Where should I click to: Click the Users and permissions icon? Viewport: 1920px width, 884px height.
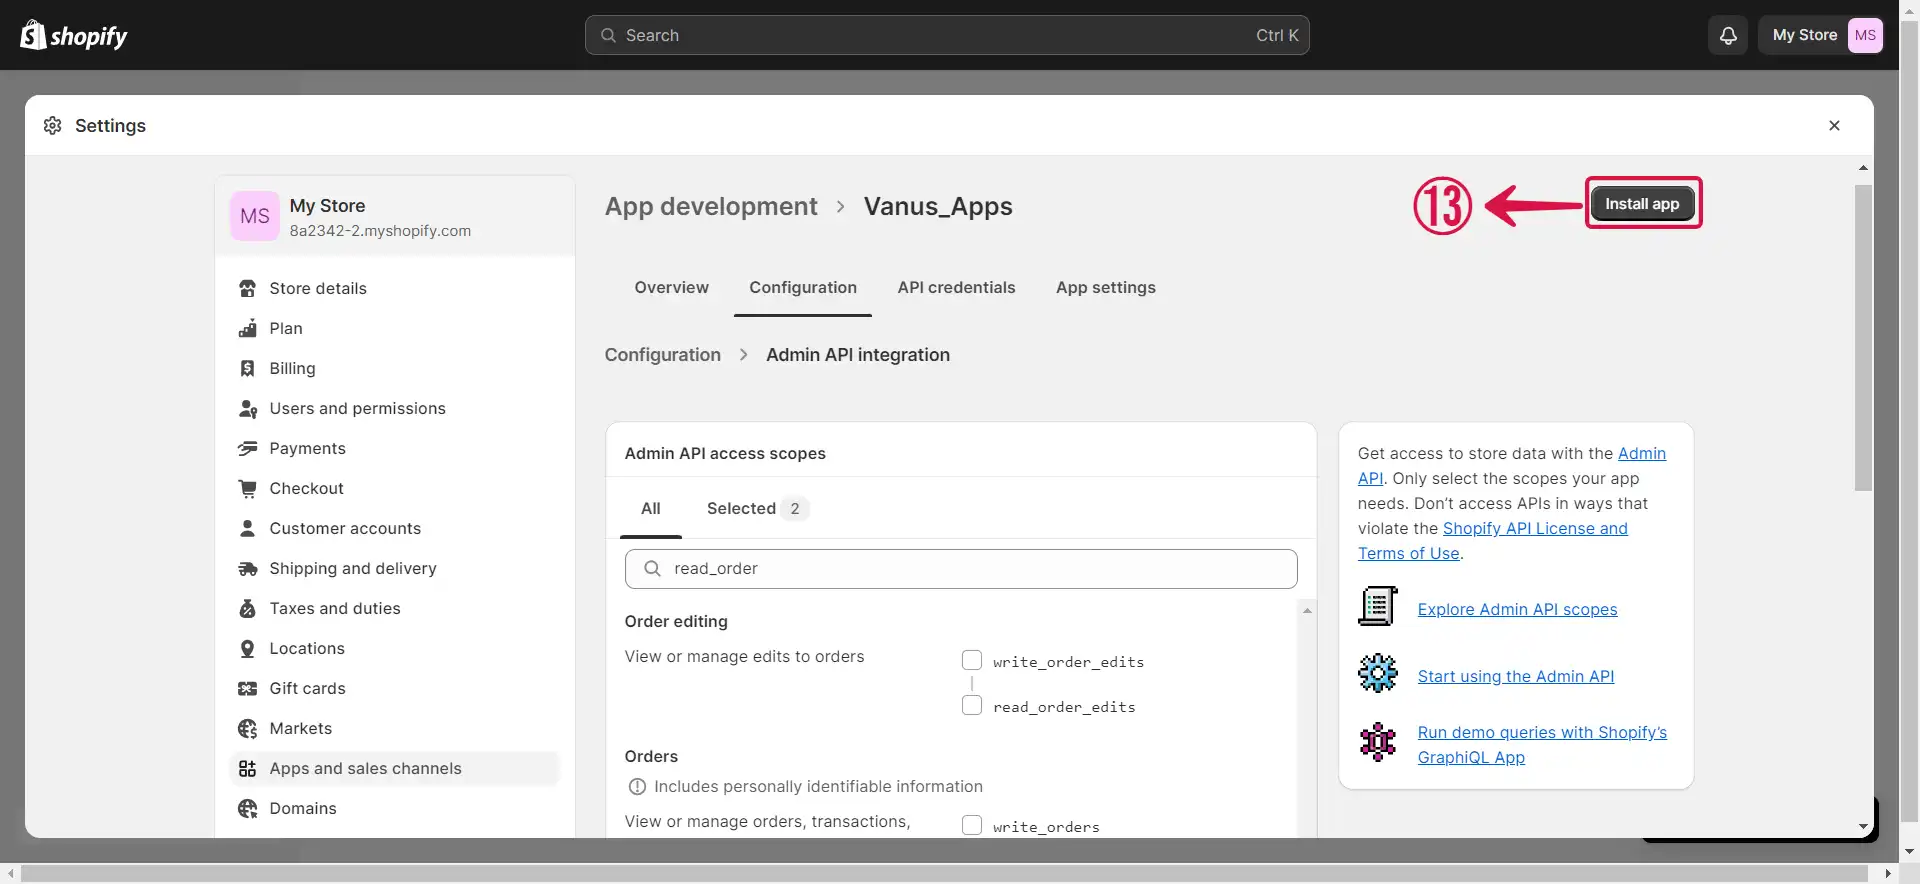248,408
